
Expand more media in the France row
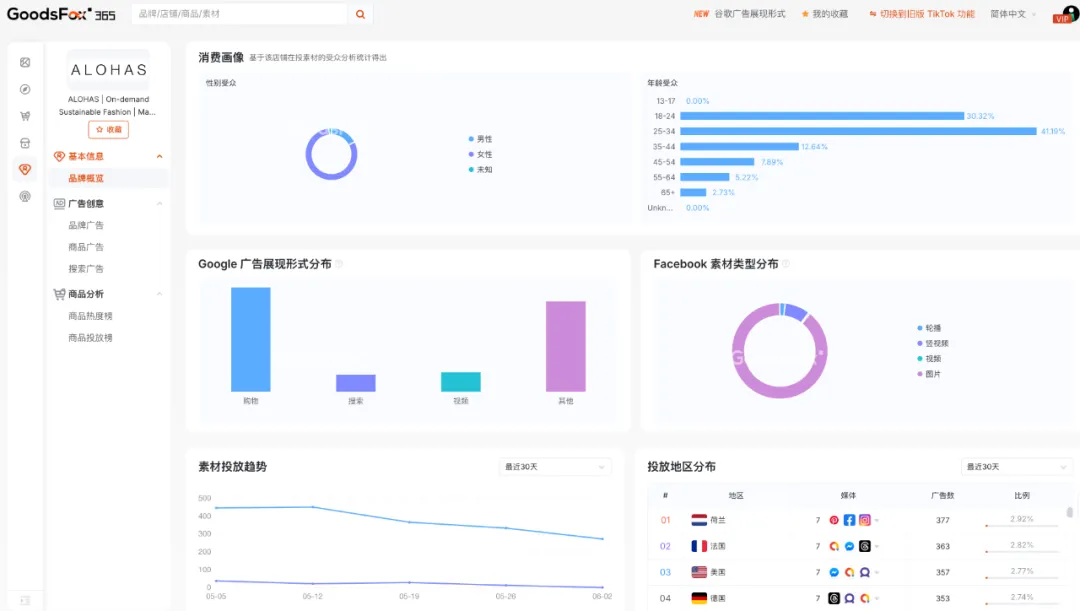pyautogui.click(x=877, y=546)
